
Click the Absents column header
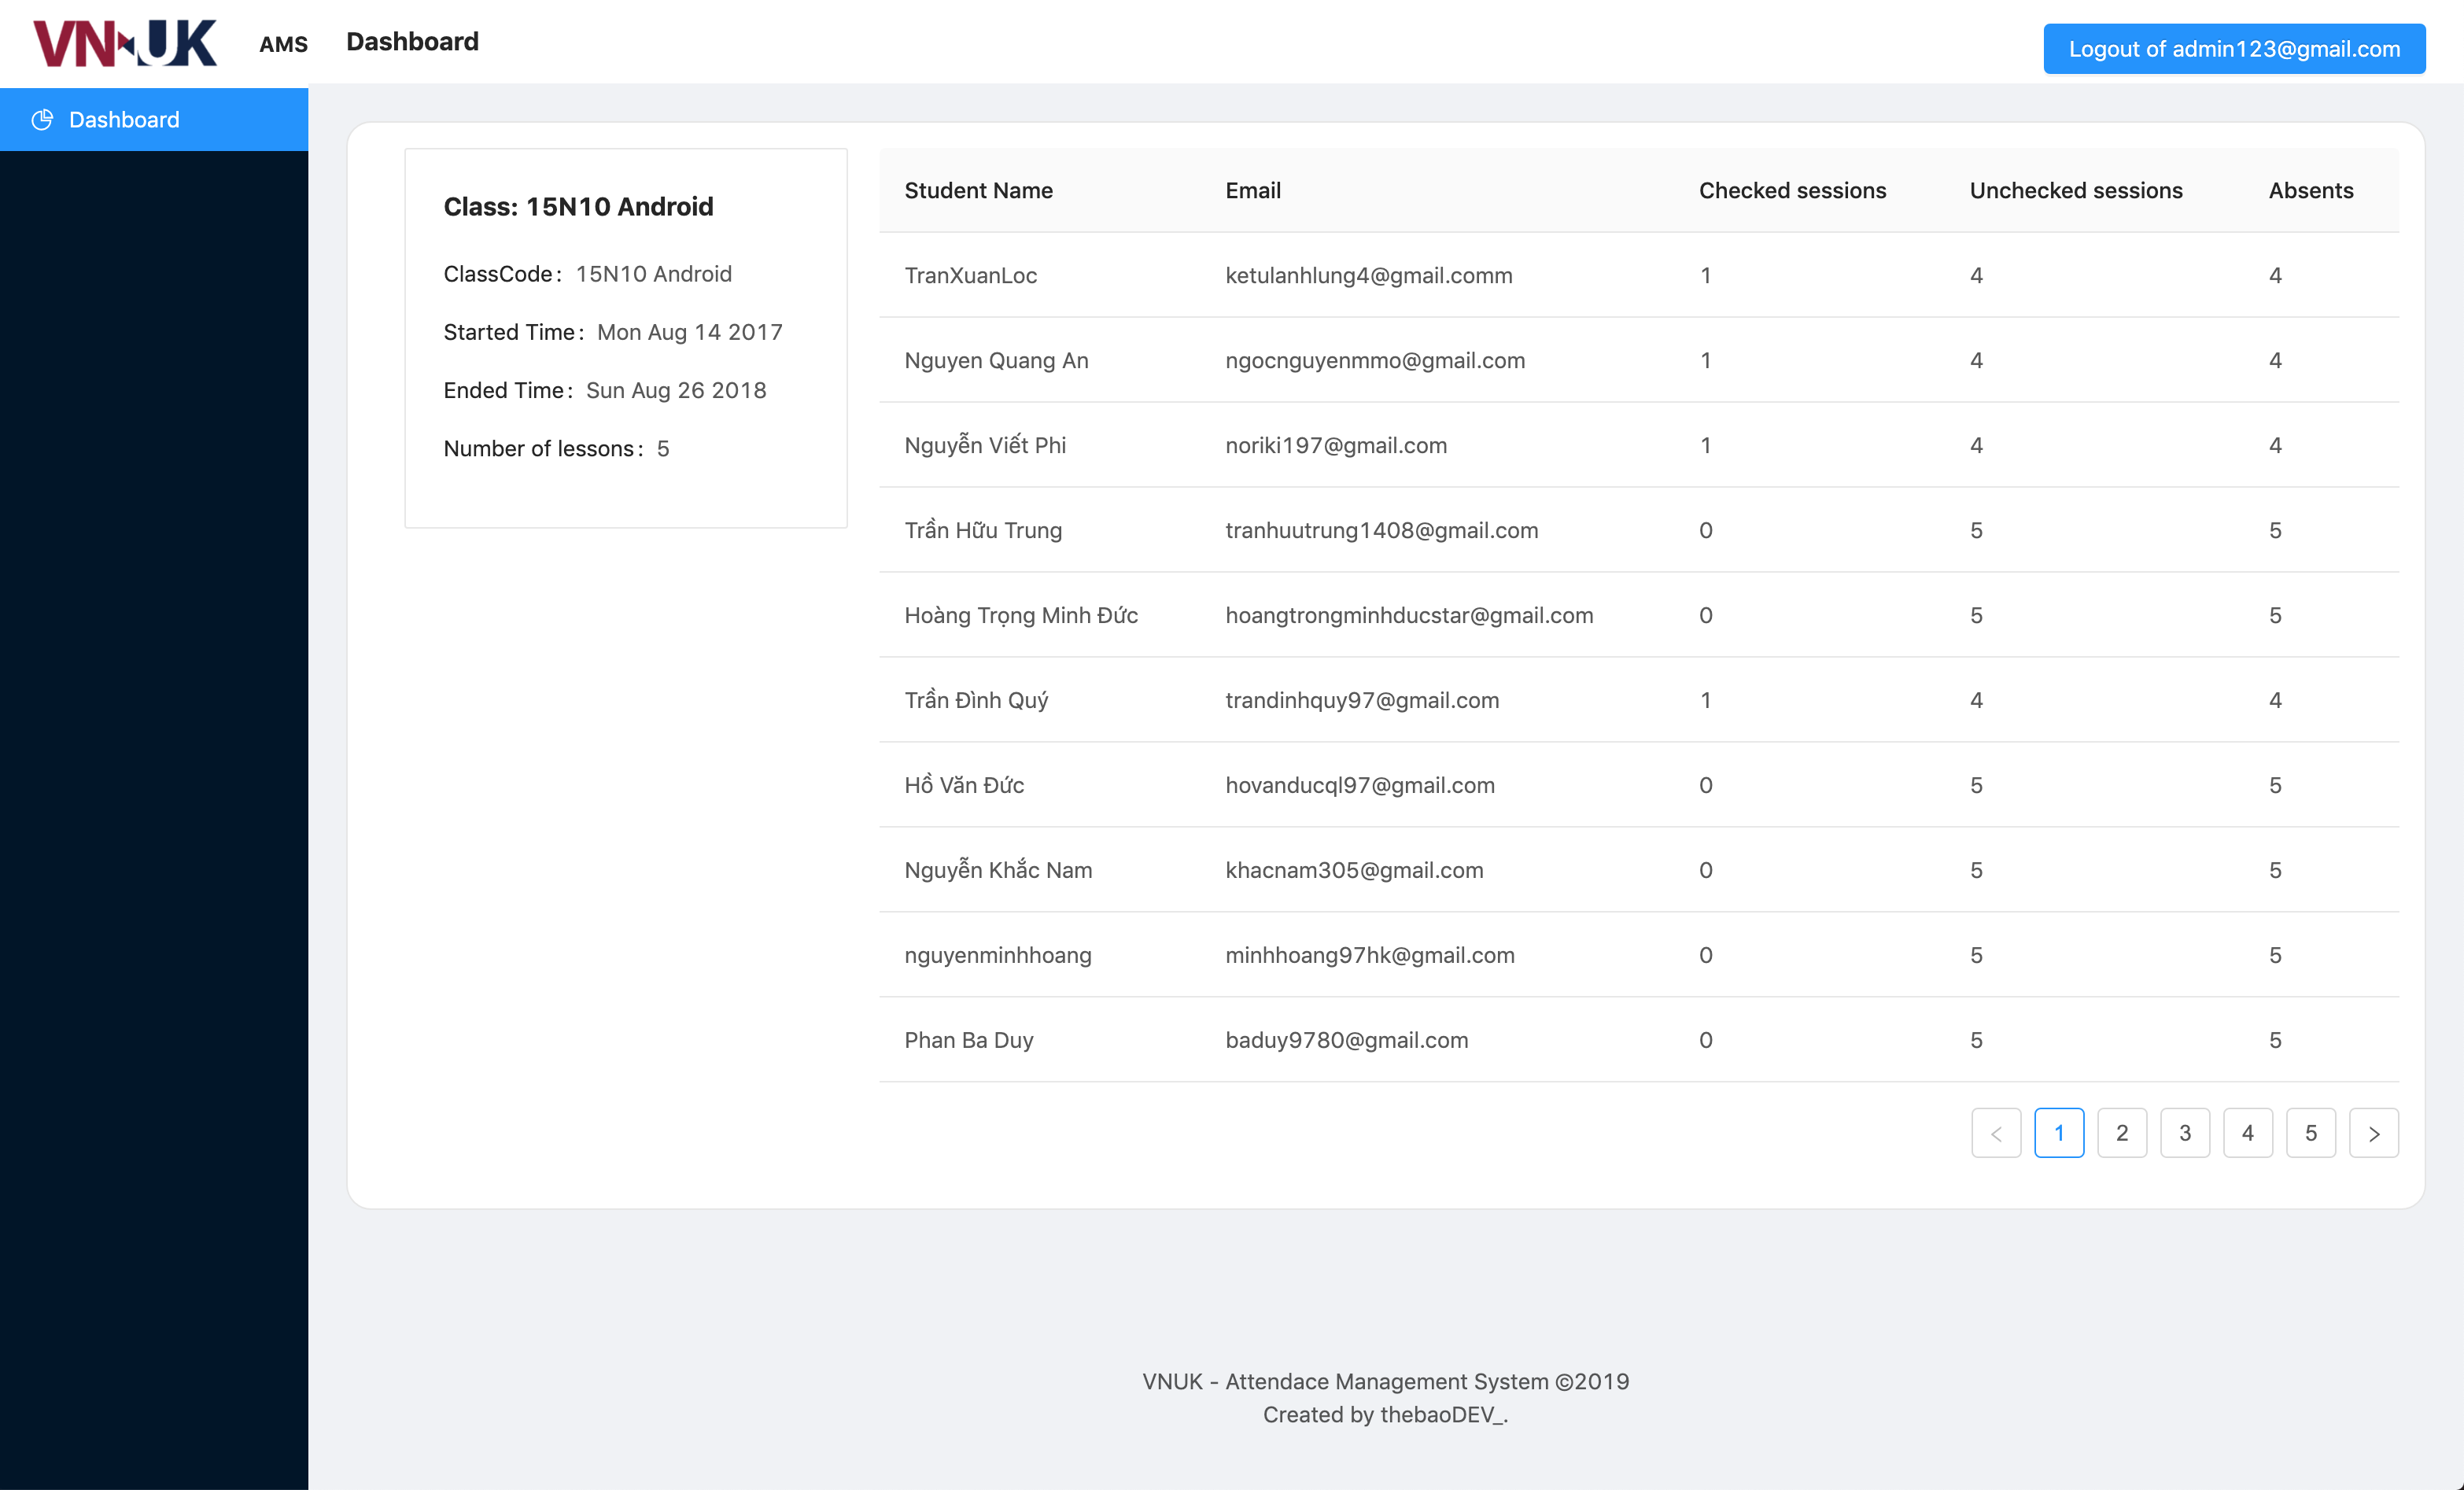[2310, 190]
